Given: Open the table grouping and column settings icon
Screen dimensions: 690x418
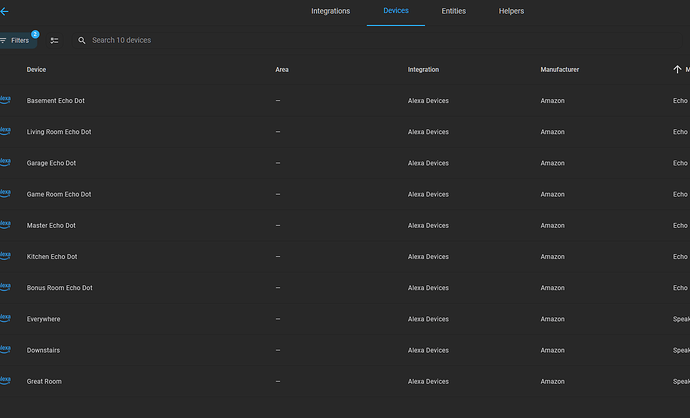Looking at the screenshot, I should (54, 40).
